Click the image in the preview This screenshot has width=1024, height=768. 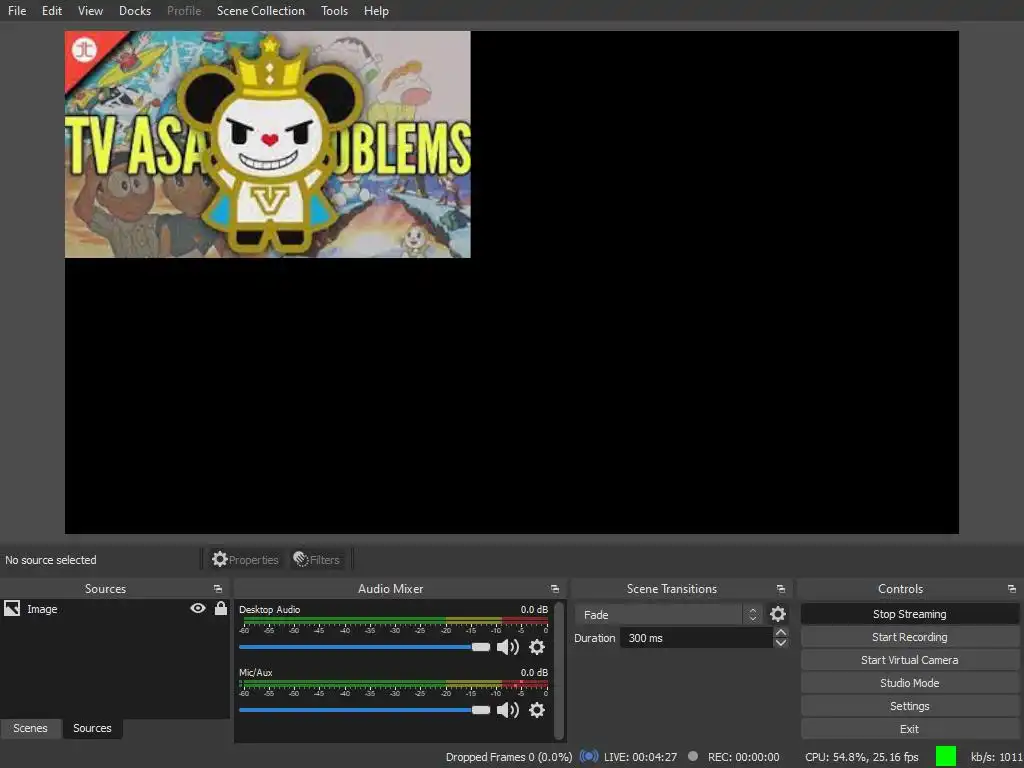coord(267,144)
